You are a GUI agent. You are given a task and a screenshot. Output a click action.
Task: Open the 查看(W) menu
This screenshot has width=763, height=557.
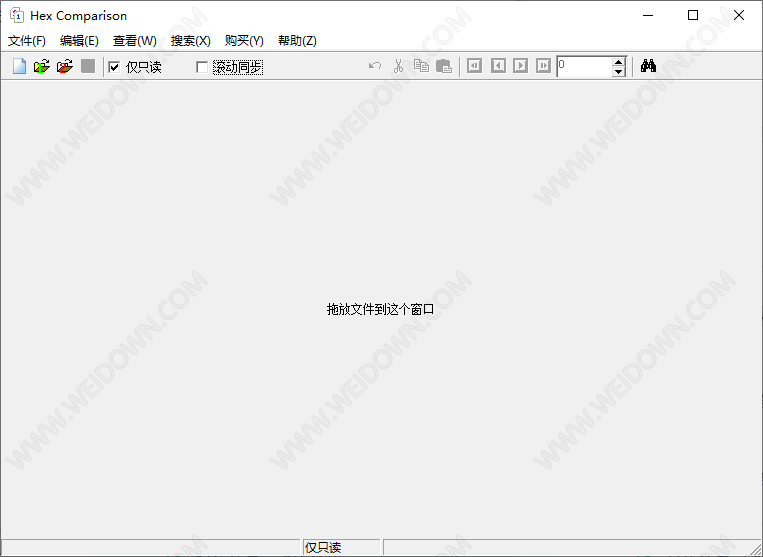pos(135,41)
